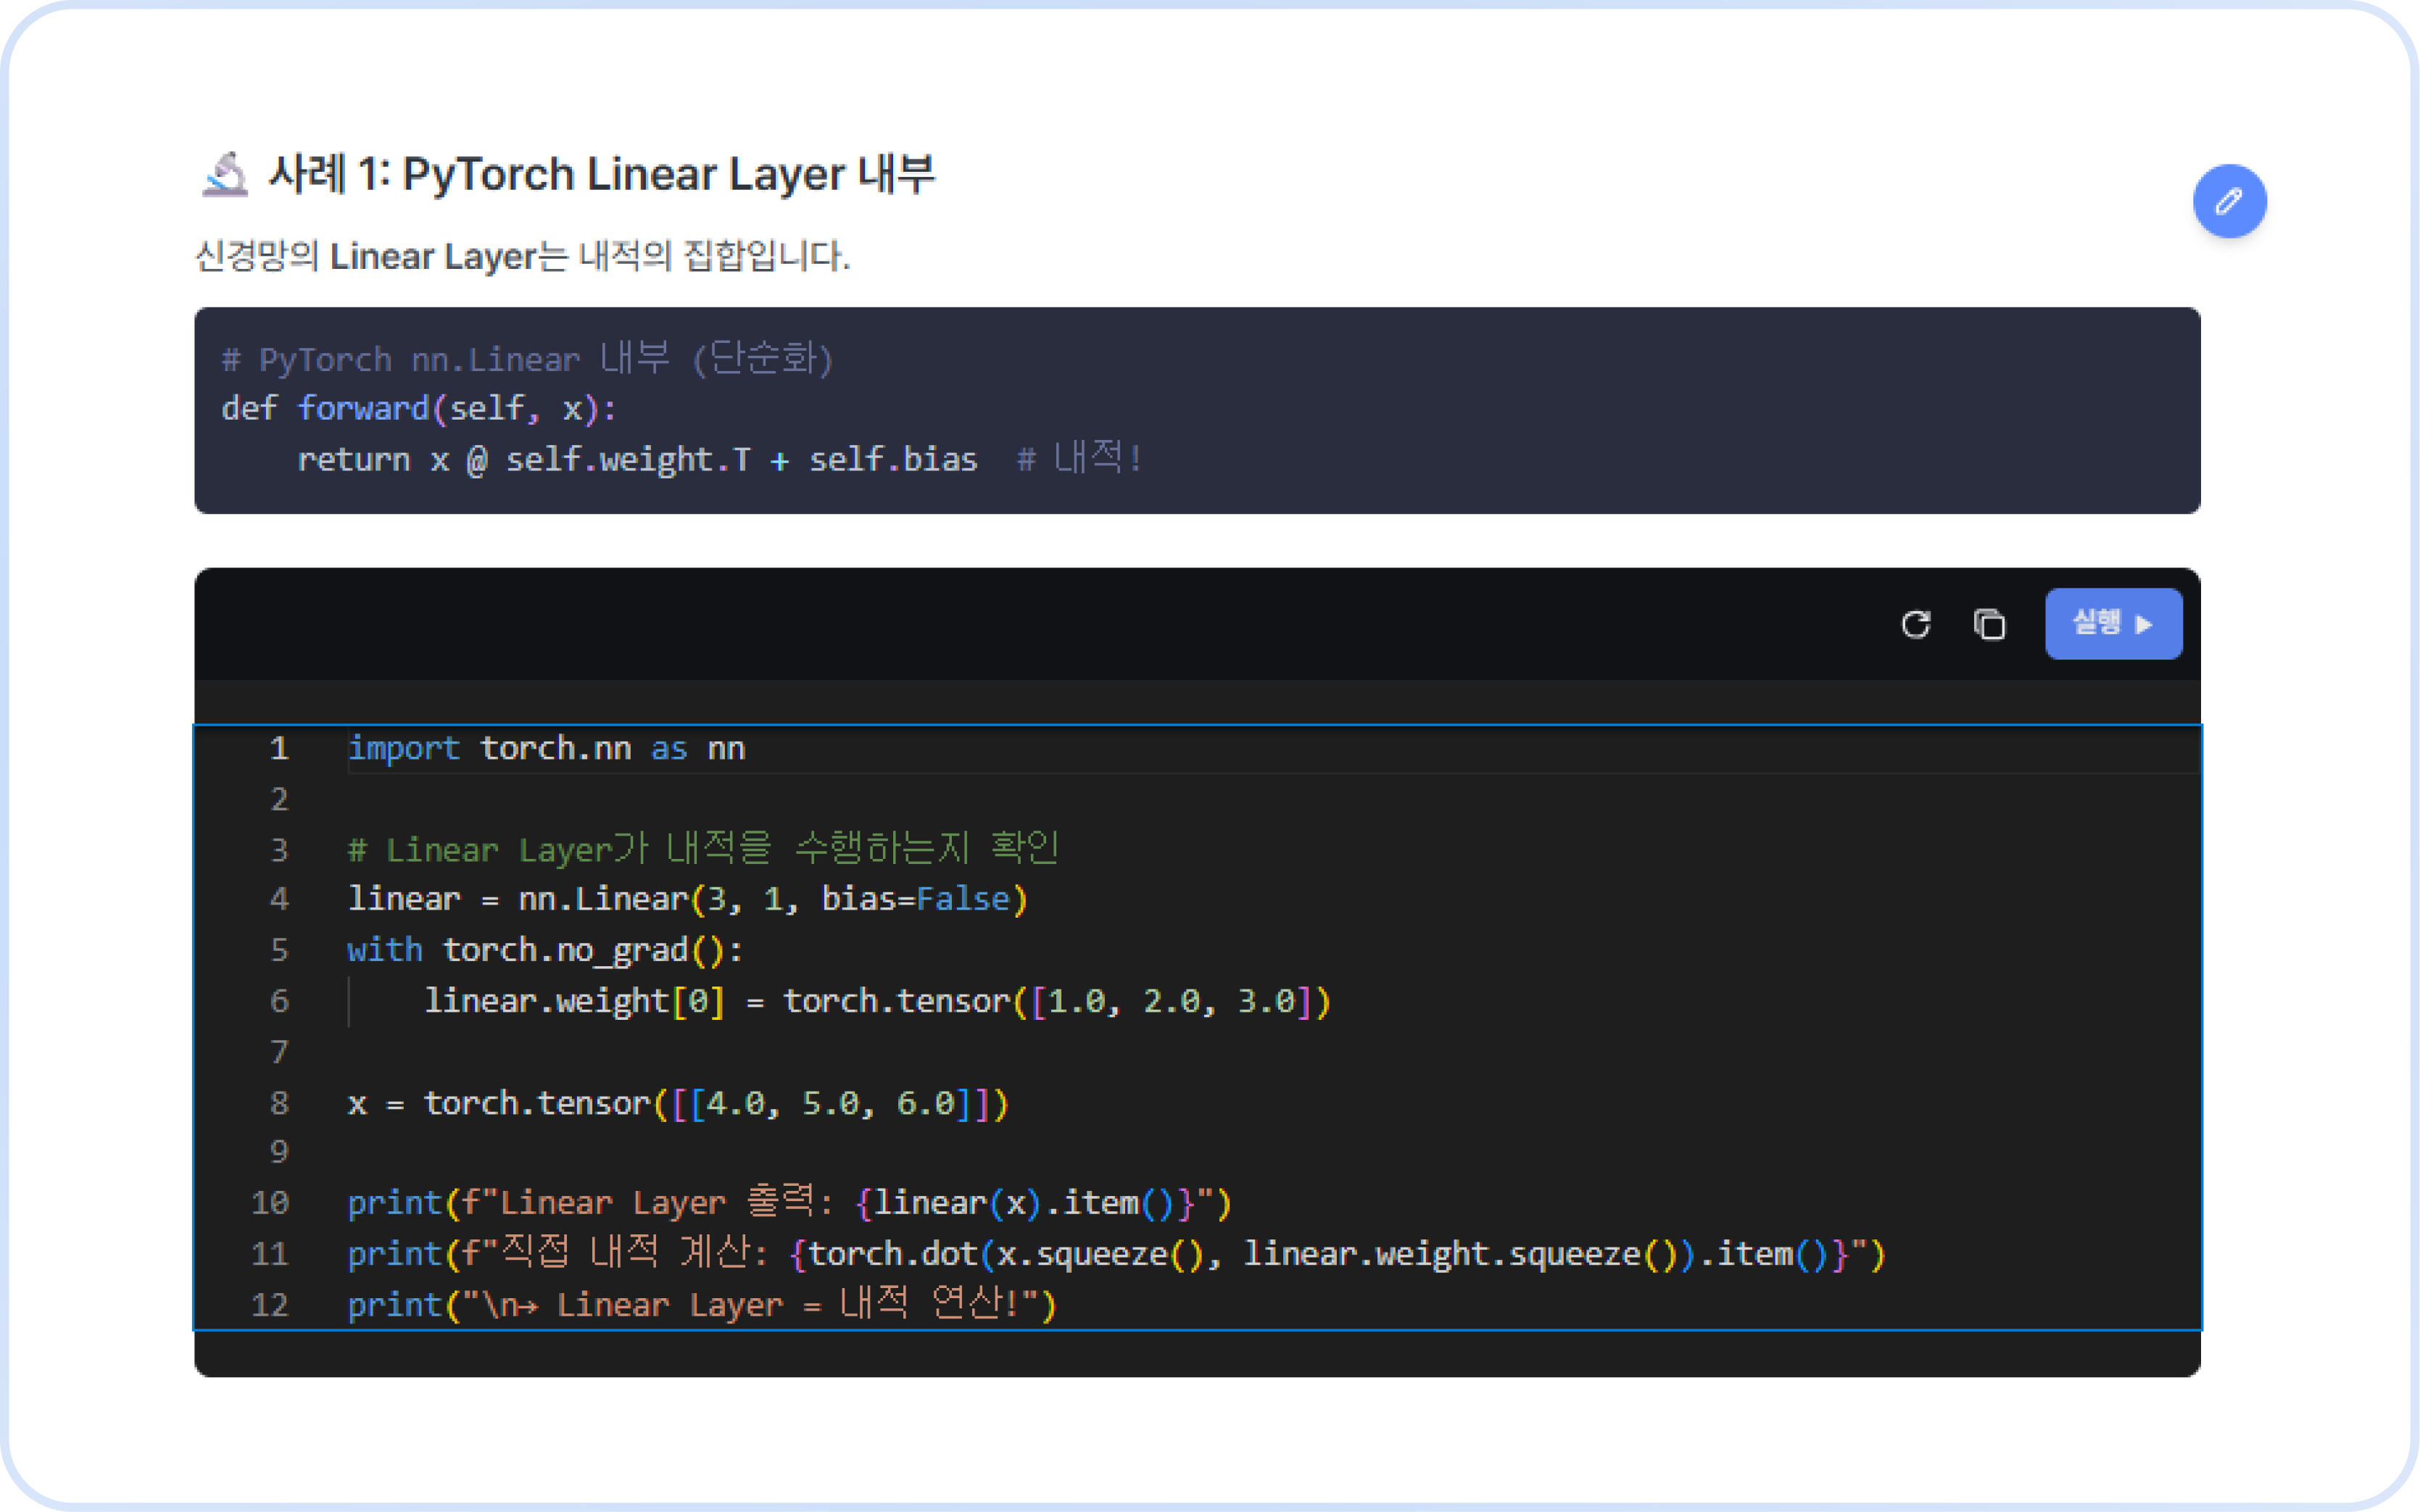The height and width of the screenshot is (1512, 2420).
Task: Click line 1 import torch.nn statement
Action: [x=546, y=748]
